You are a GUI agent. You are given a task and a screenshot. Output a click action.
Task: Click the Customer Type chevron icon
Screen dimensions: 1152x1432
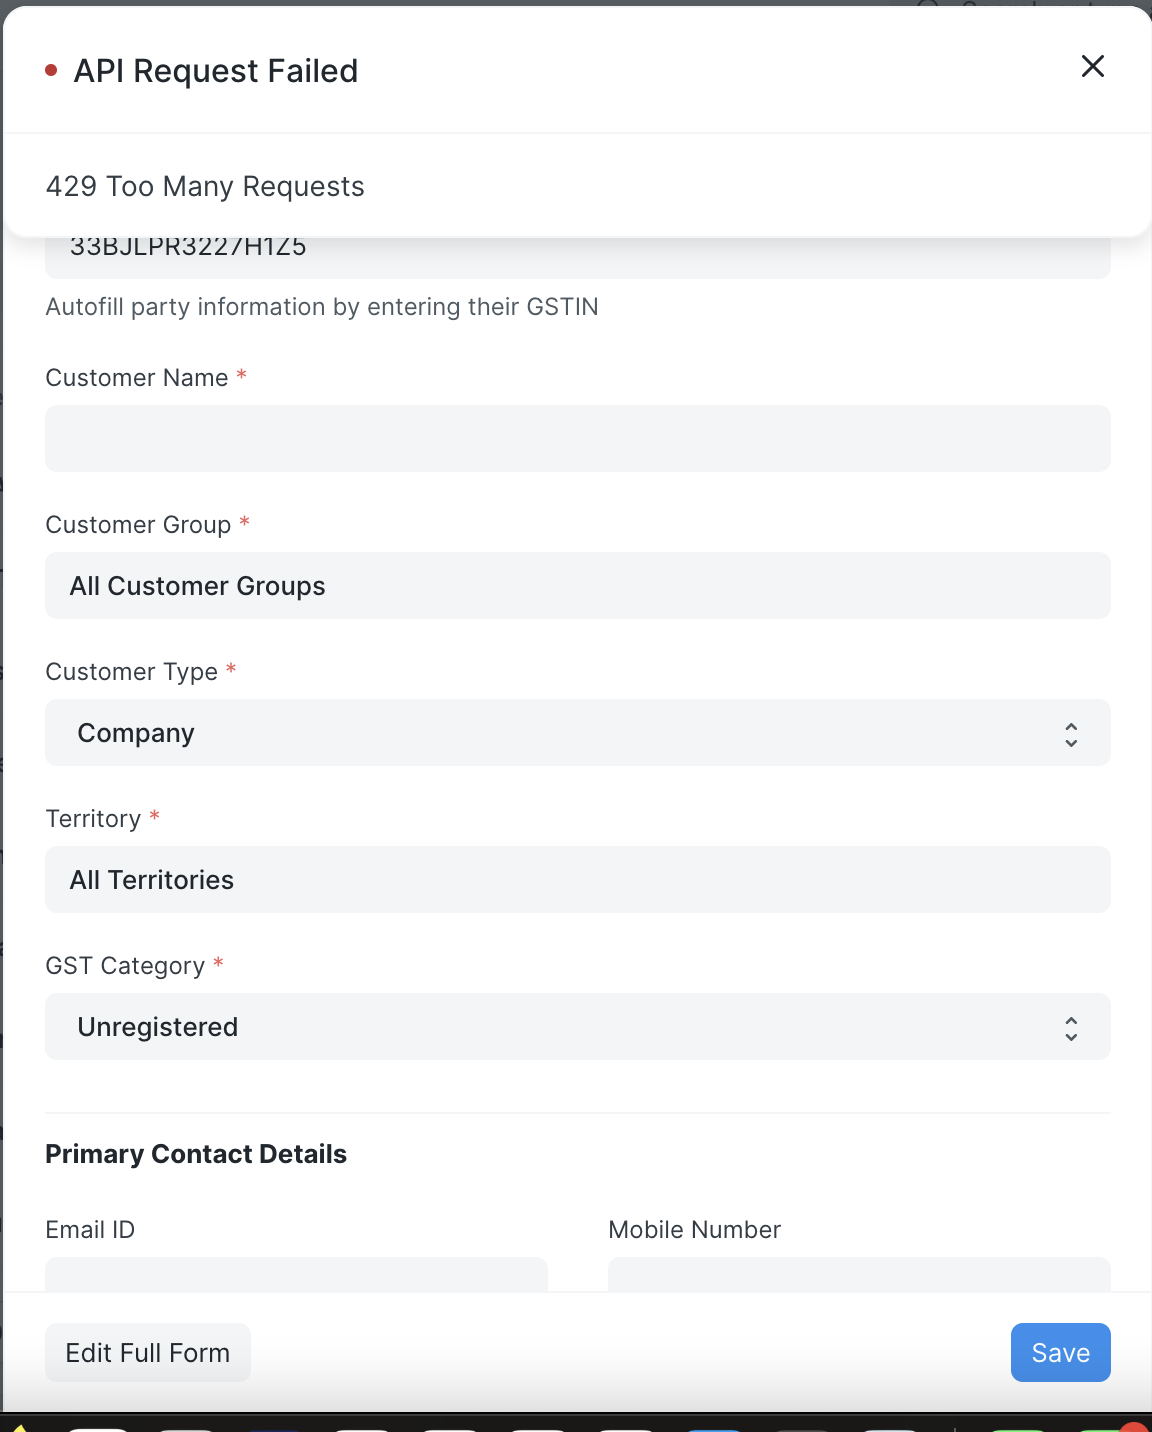point(1069,733)
